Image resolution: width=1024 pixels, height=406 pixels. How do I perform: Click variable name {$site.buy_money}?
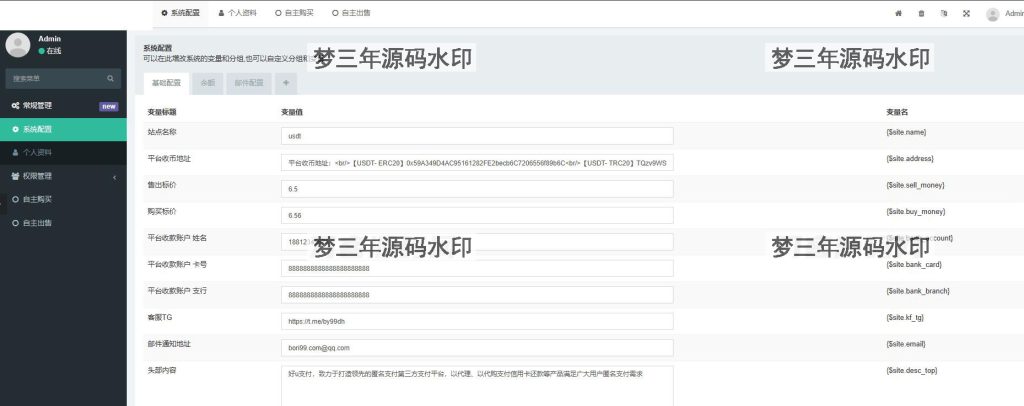click(x=916, y=211)
